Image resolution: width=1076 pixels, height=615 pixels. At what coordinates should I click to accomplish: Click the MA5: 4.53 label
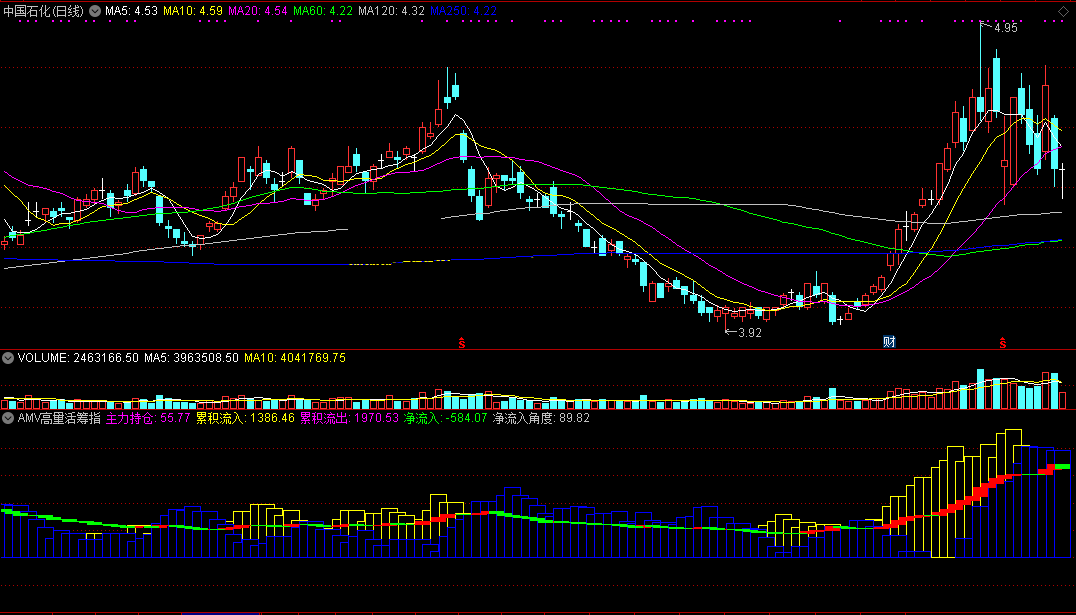(131, 11)
